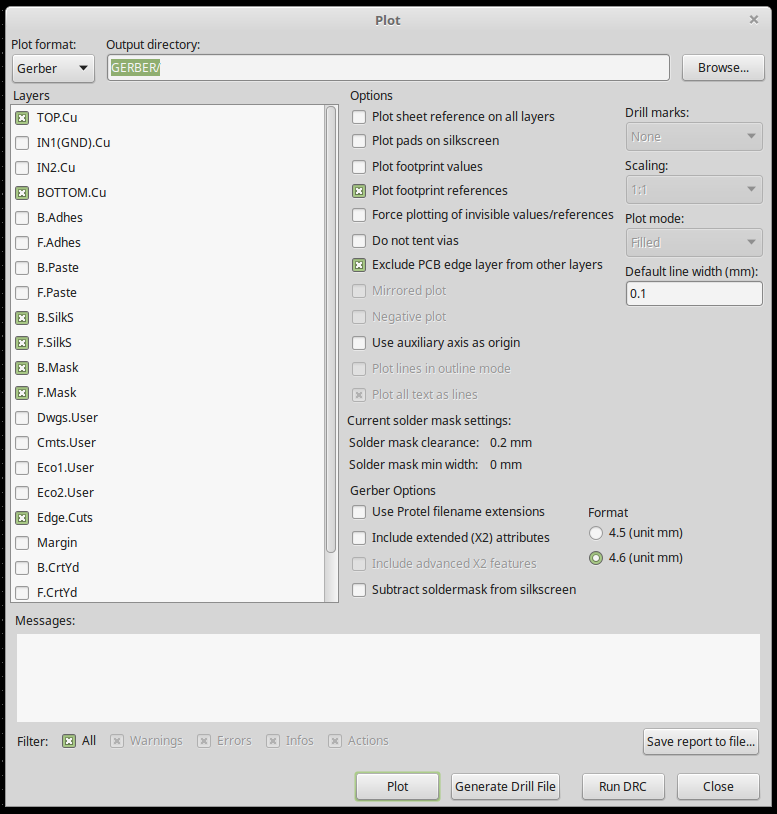Screen dimensions: 777x814
Task: Open the Plot format dropdown
Action: tap(53, 68)
